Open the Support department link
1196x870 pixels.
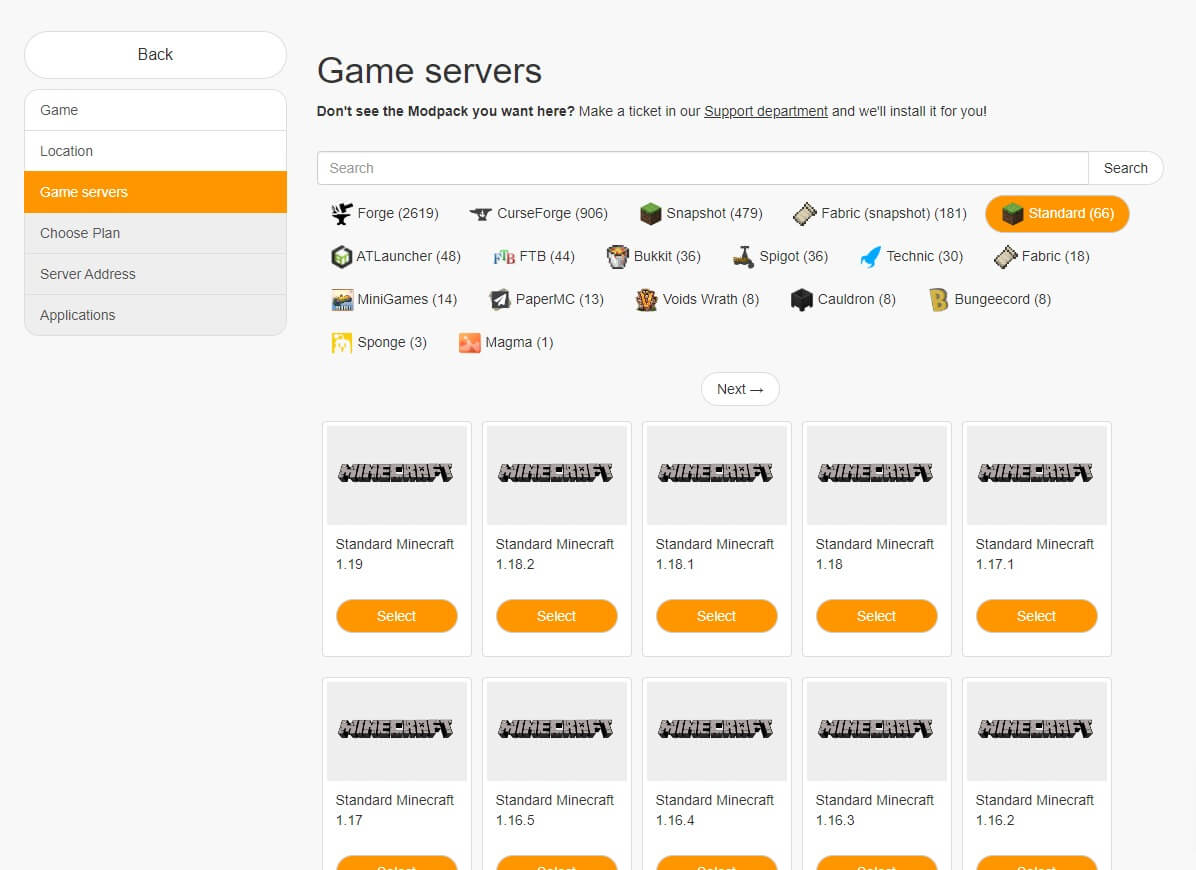click(x=765, y=111)
